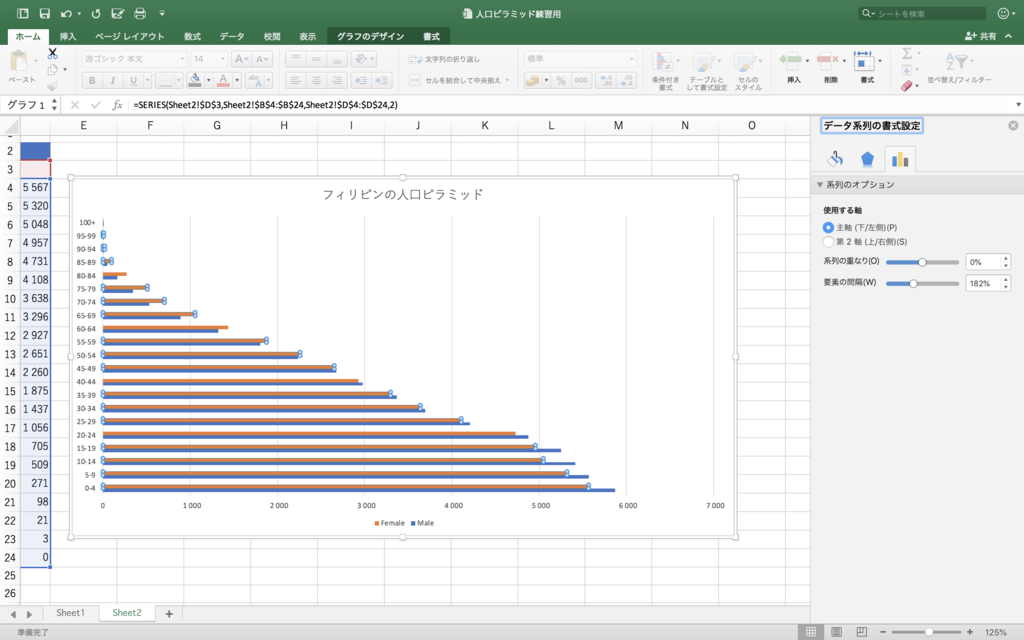Click the delete cells icon
1024x640 pixels.
(x=827, y=62)
